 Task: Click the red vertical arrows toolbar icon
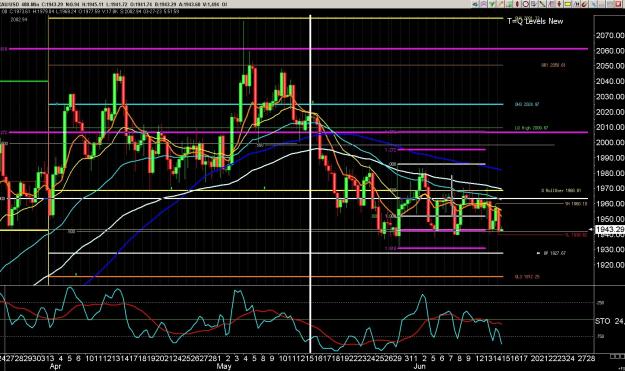(559, 4)
